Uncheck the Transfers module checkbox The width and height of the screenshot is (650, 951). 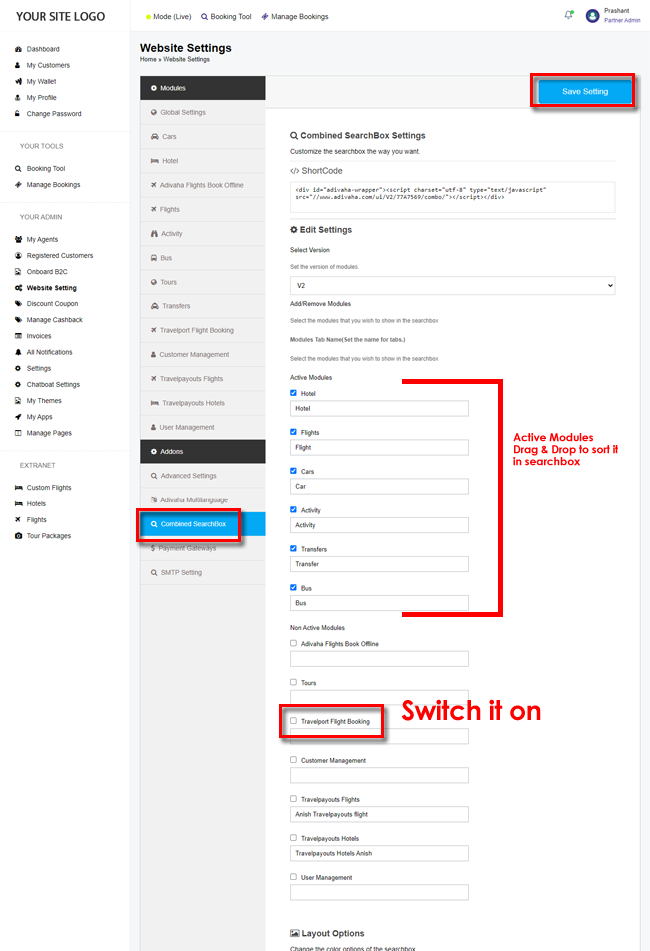pos(293,548)
